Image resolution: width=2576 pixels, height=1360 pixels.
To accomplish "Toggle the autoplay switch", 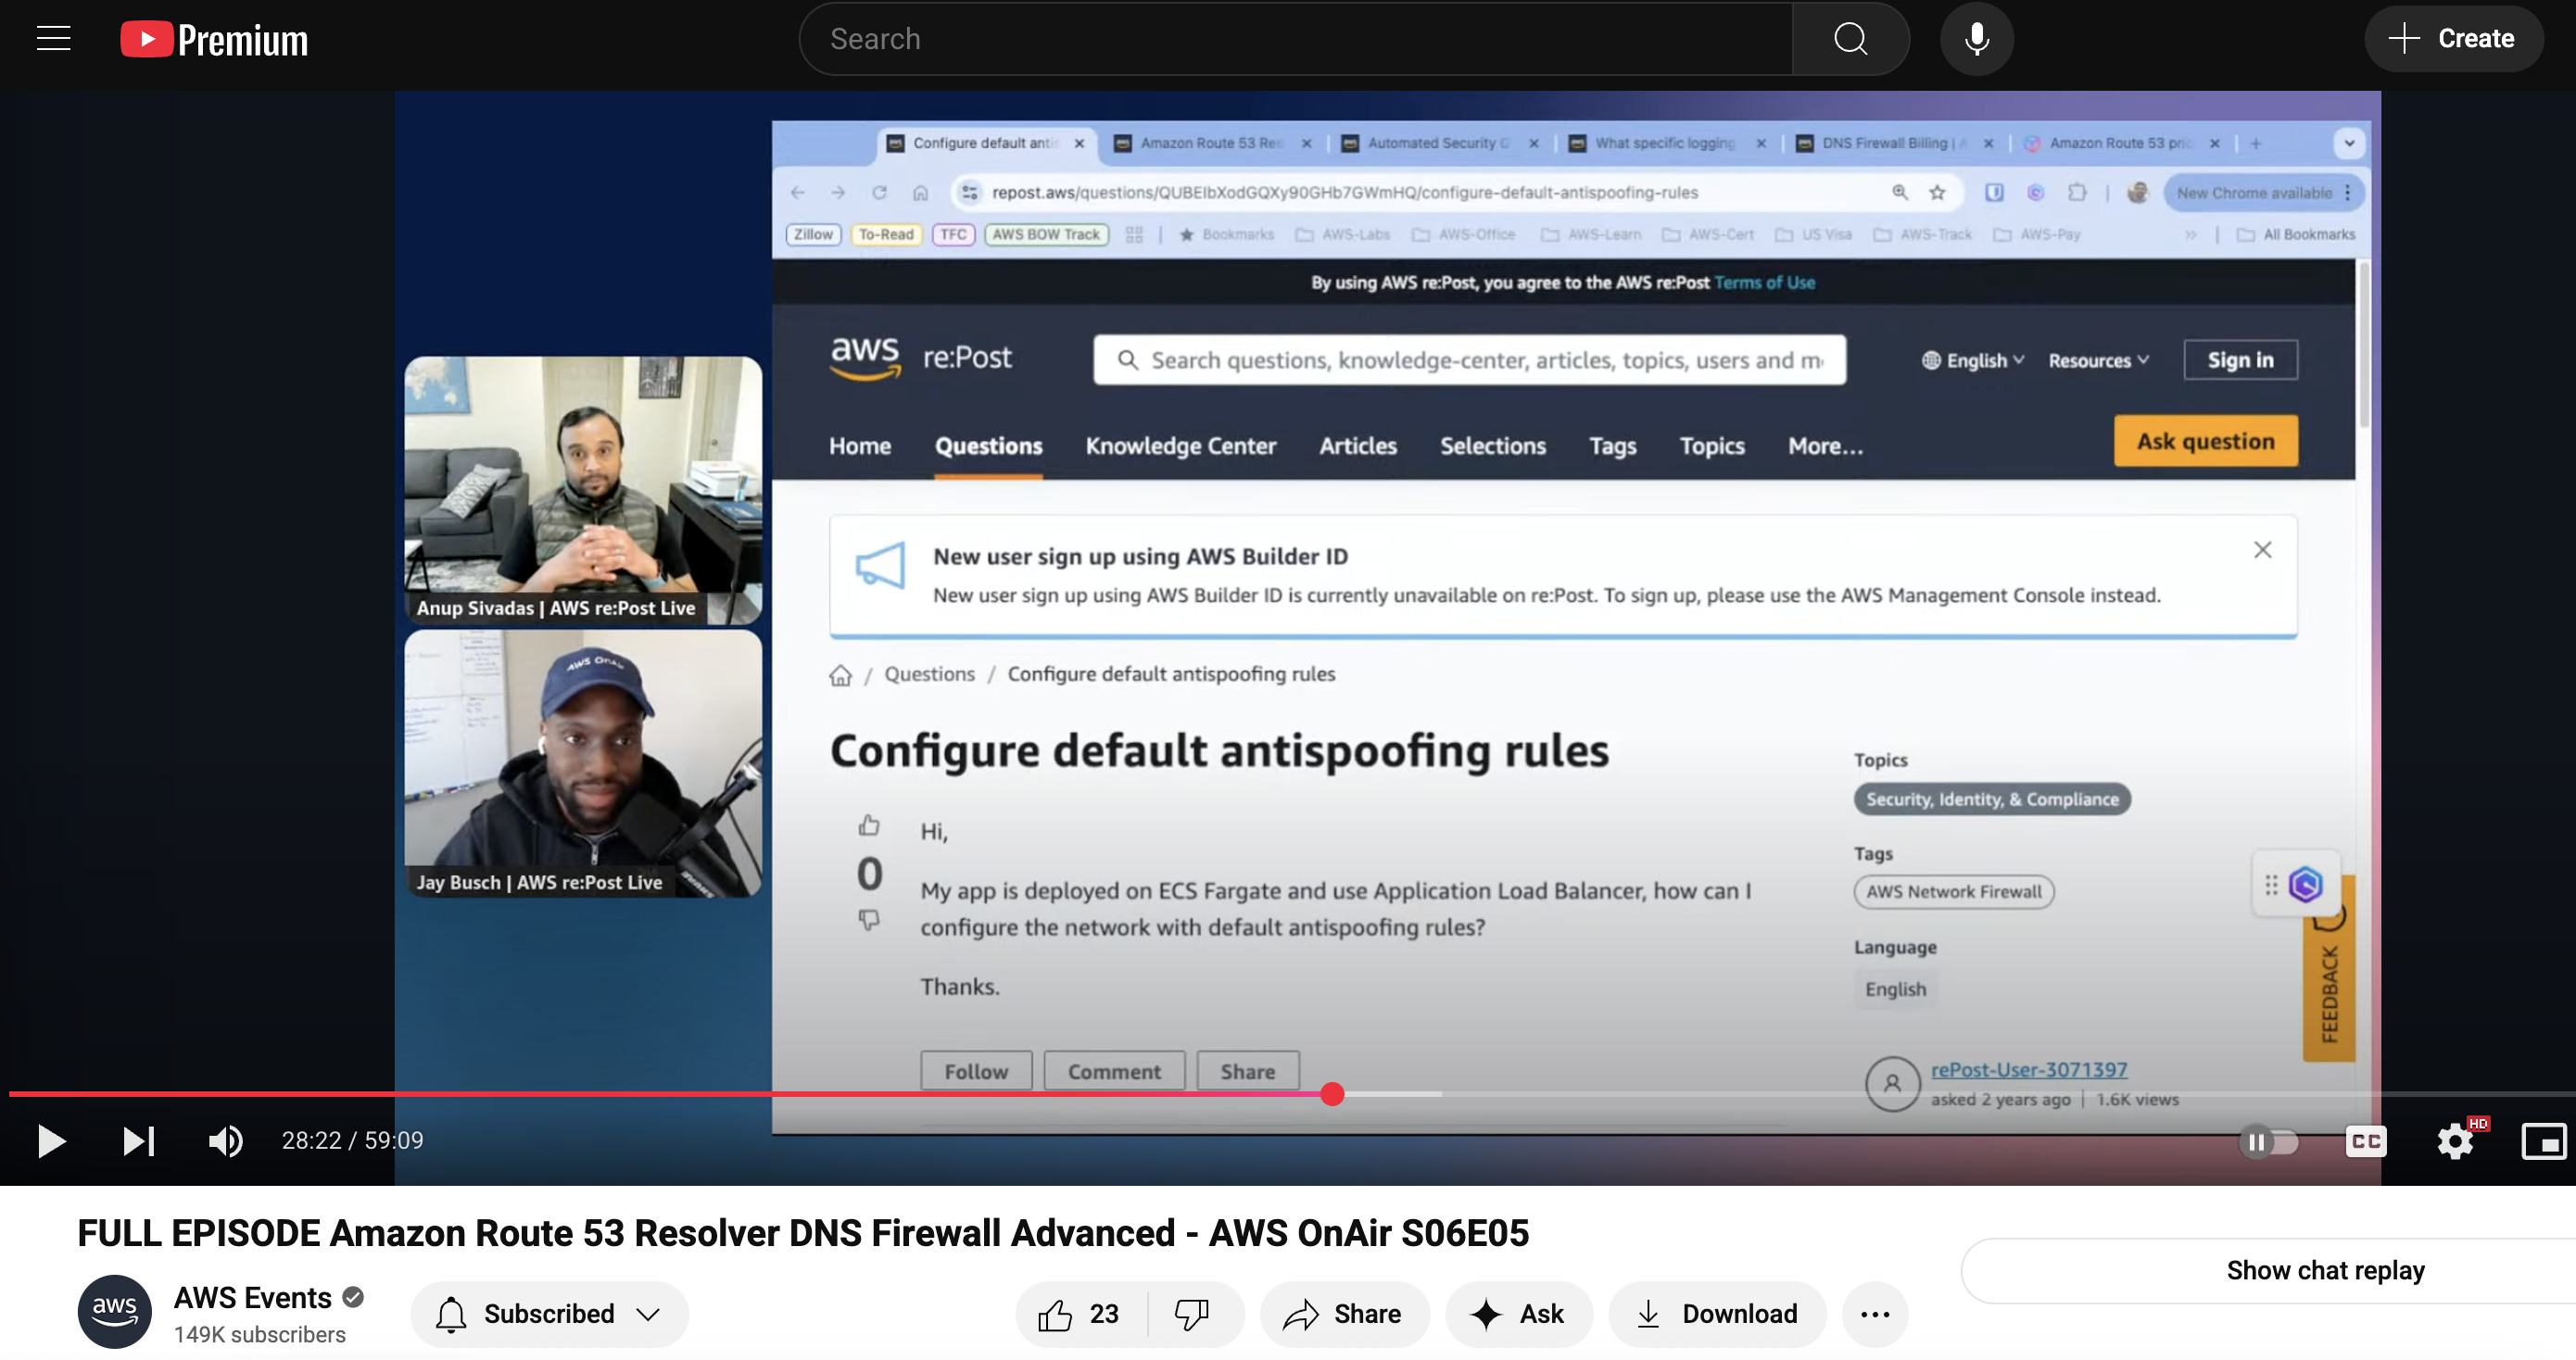I will pyautogui.click(x=2268, y=1141).
